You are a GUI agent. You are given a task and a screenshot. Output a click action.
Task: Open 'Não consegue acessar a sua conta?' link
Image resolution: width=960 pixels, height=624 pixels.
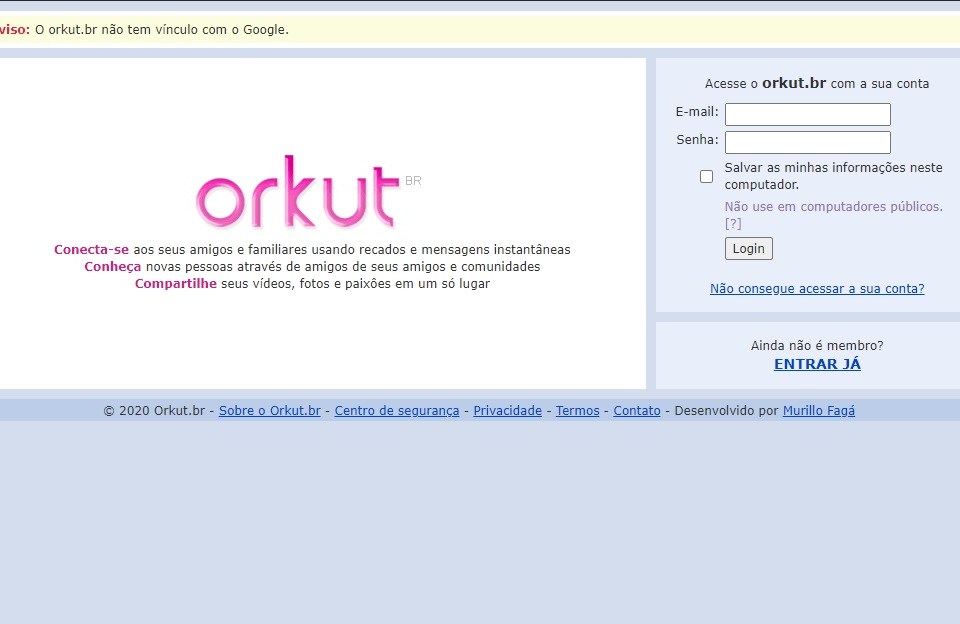[817, 288]
